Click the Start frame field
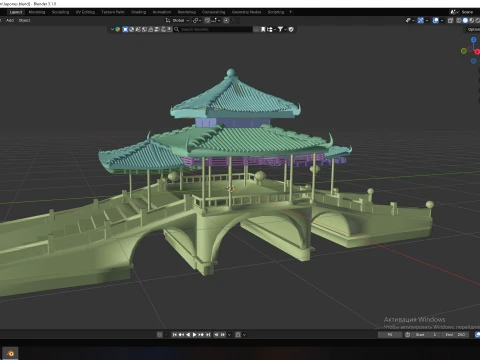This screenshot has height=360, width=480. [426, 335]
